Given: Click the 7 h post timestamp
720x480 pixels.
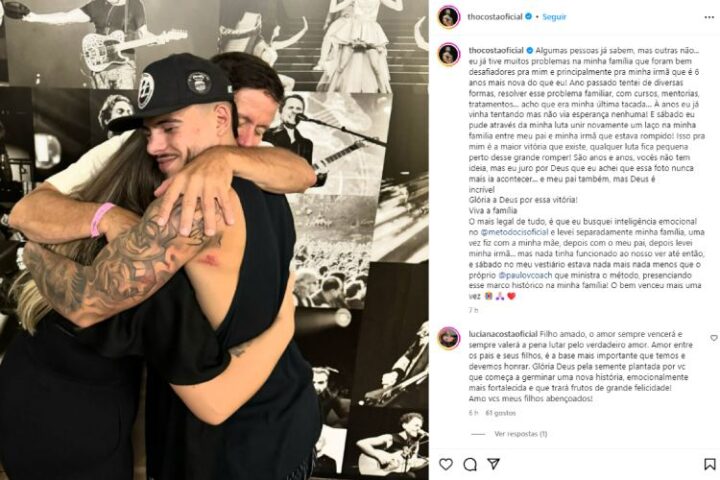Looking at the screenshot, I should point(473,310).
